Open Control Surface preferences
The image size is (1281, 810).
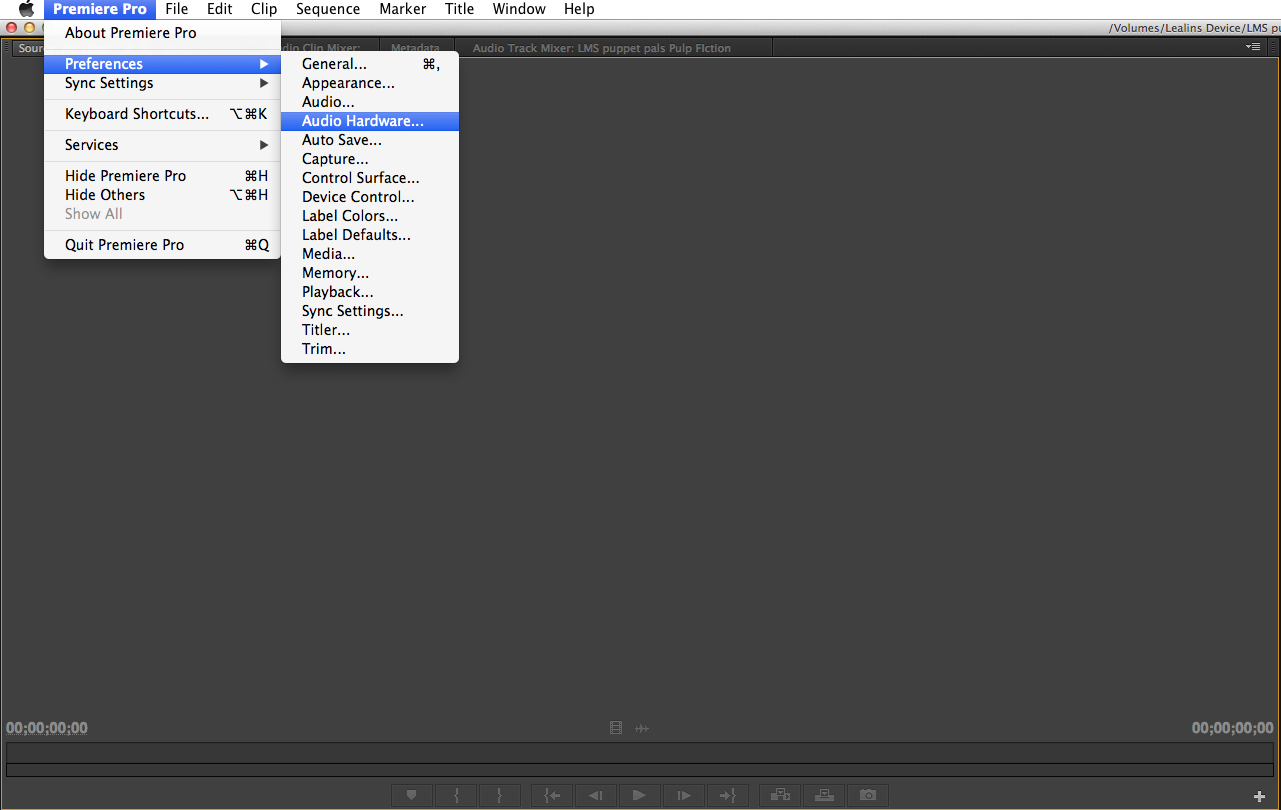(x=370, y=178)
